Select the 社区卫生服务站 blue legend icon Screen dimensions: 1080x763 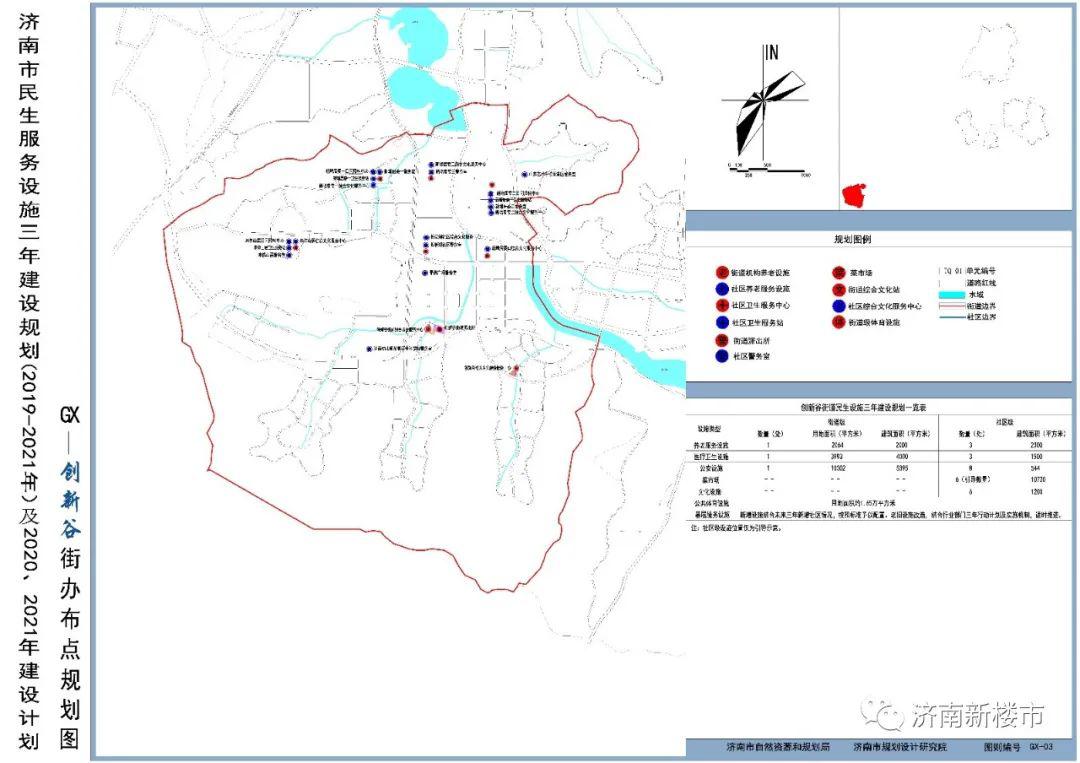click(x=722, y=323)
